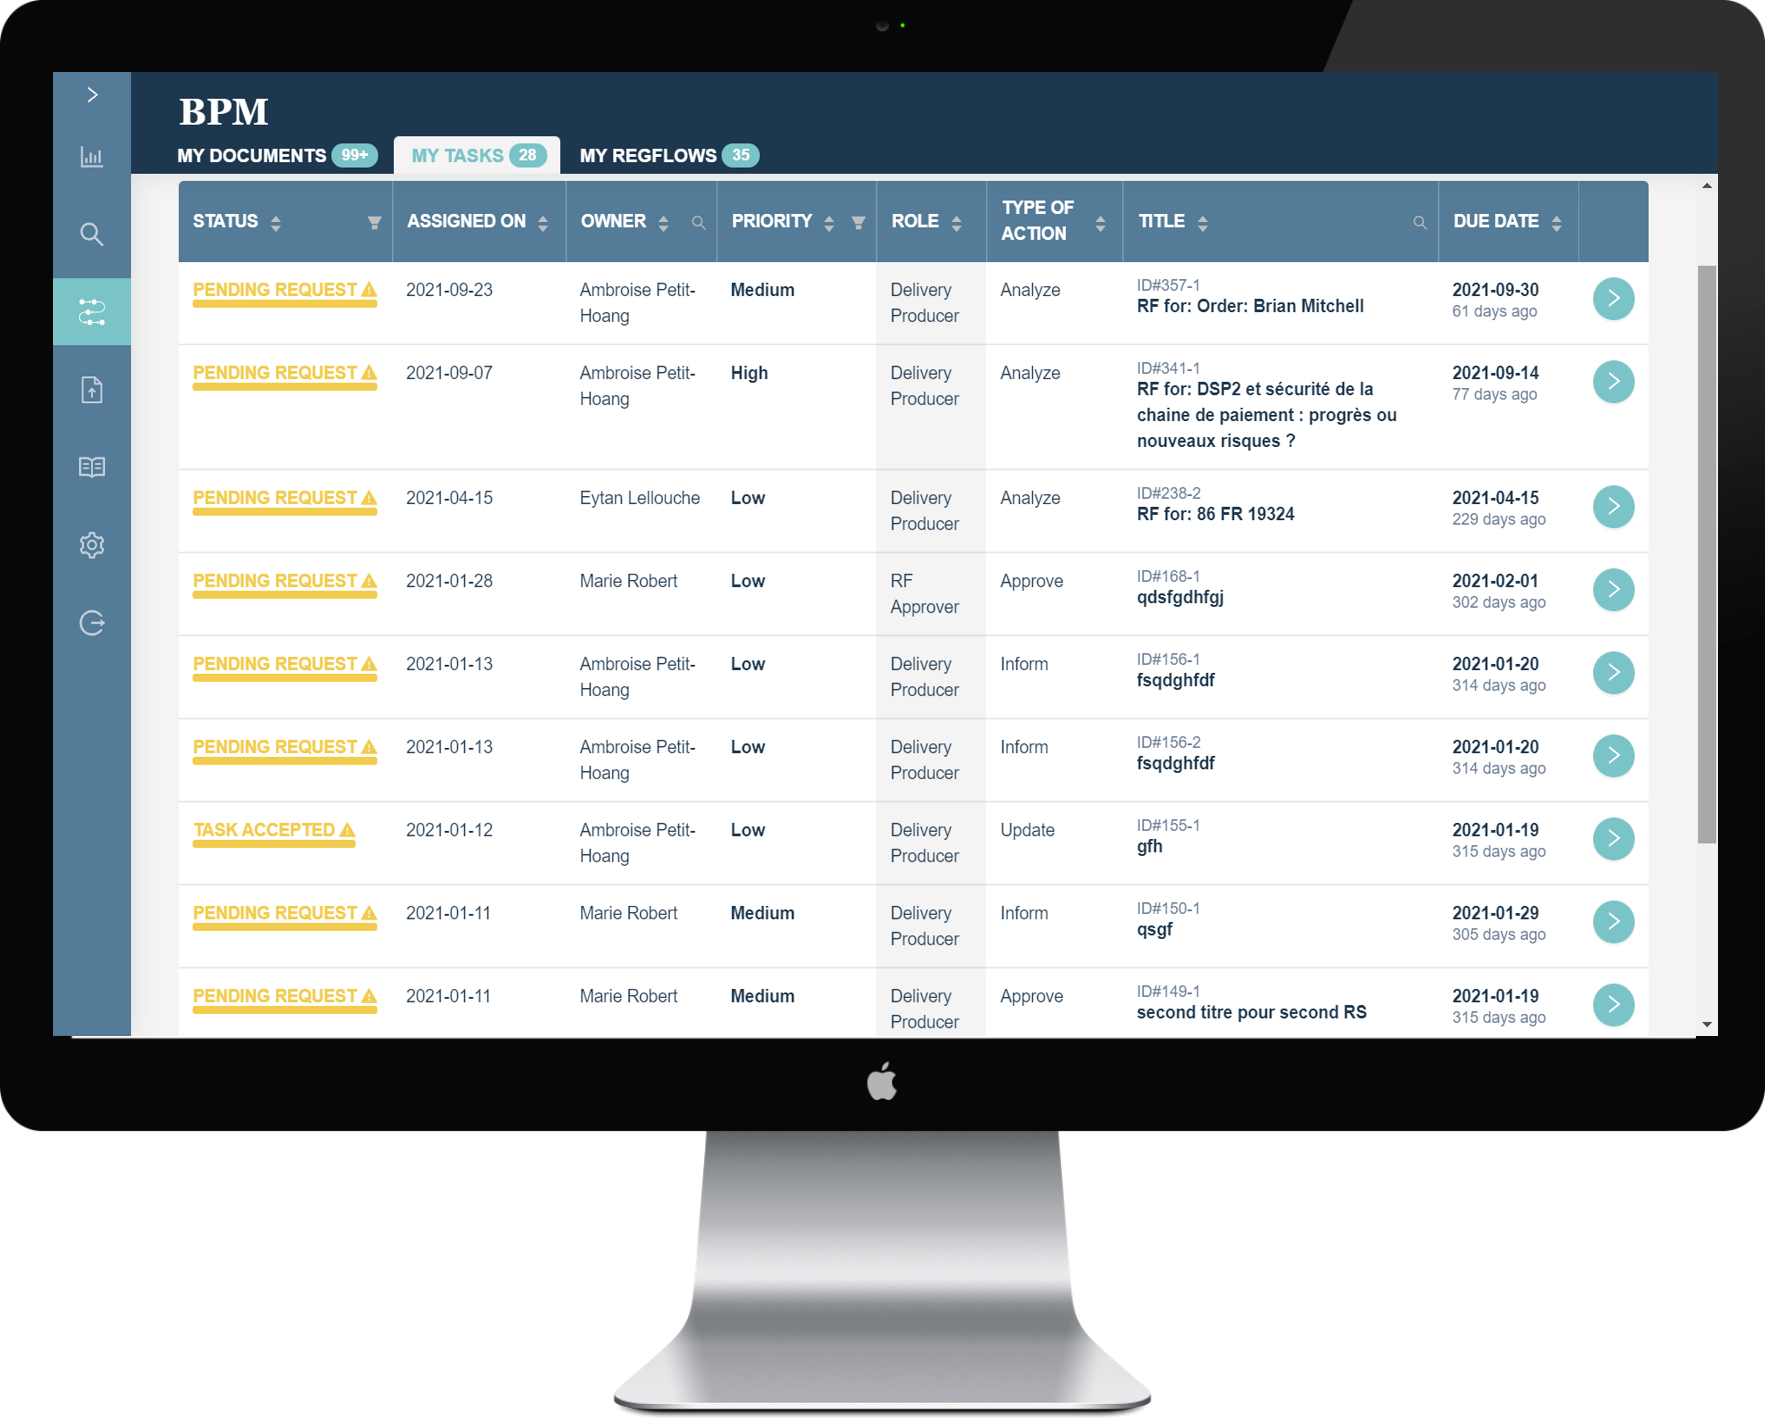1765x1421 pixels.
Task: Click the 'RF Approver' role cell
Action: 924,594
